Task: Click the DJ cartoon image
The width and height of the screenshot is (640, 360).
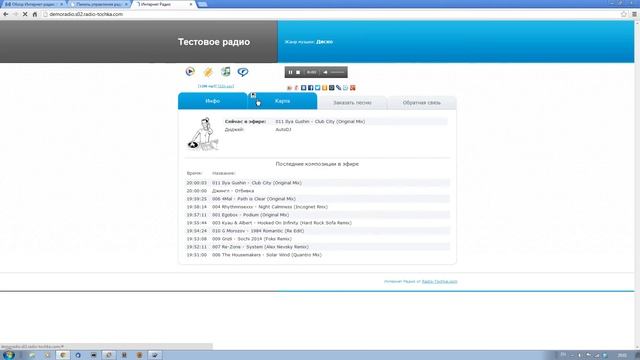Action: coord(203,134)
